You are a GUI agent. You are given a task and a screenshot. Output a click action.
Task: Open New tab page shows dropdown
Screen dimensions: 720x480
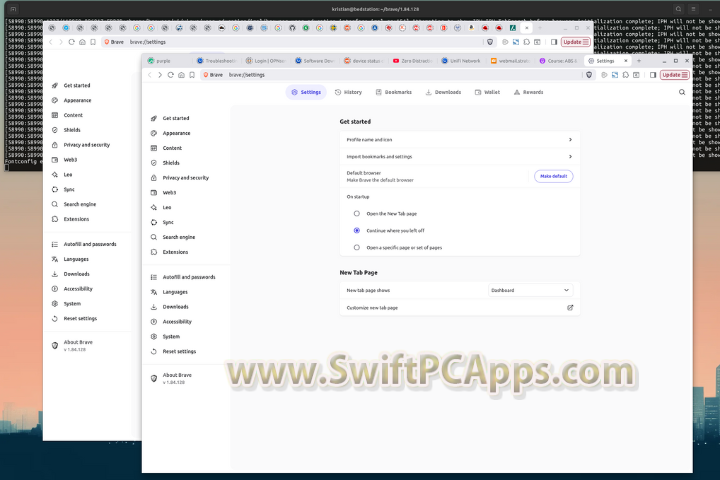pyautogui.click(x=530, y=290)
